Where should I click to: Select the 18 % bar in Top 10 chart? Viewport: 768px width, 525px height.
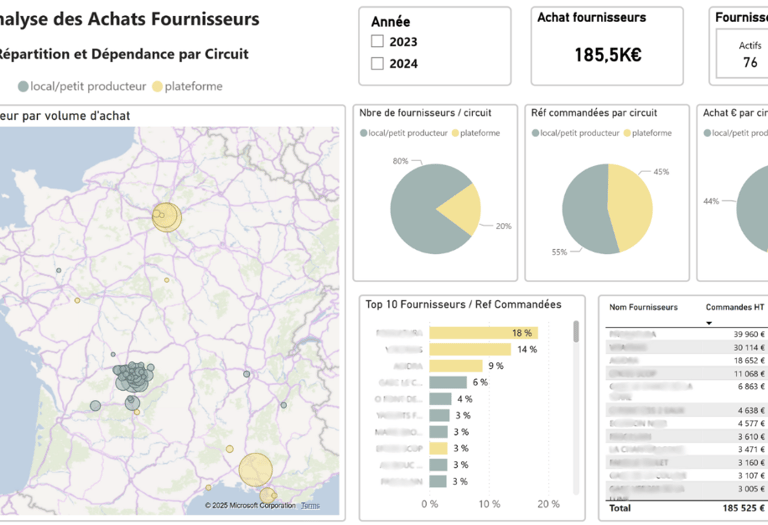click(x=483, y=333)
